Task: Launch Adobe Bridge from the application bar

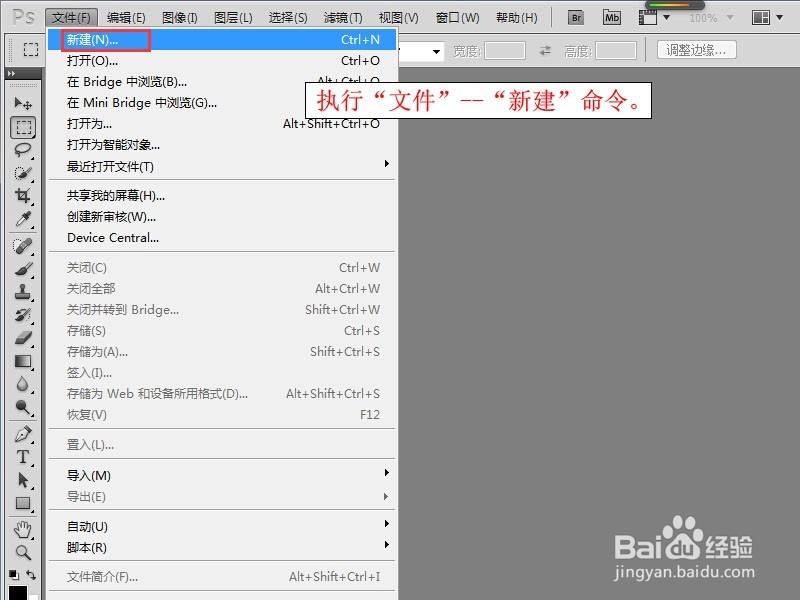Action: tap(575, 16)
